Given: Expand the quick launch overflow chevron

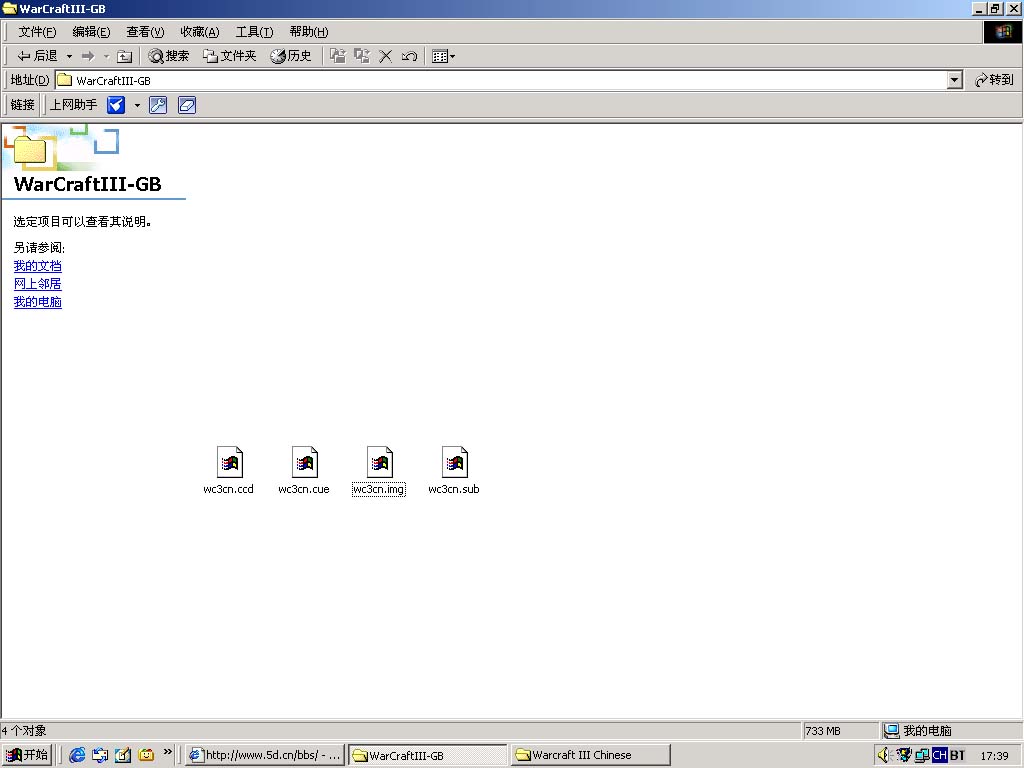Looking at the screenshot, I should tap(168, 752).
